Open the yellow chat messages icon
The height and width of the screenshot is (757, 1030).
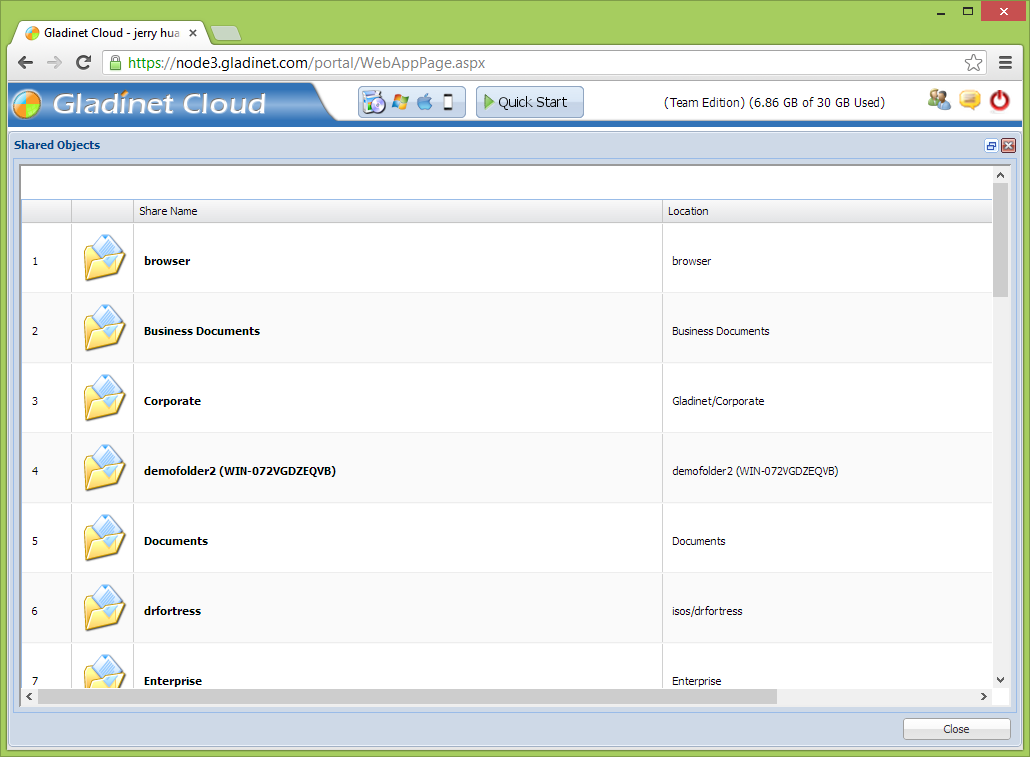point(969,100)
